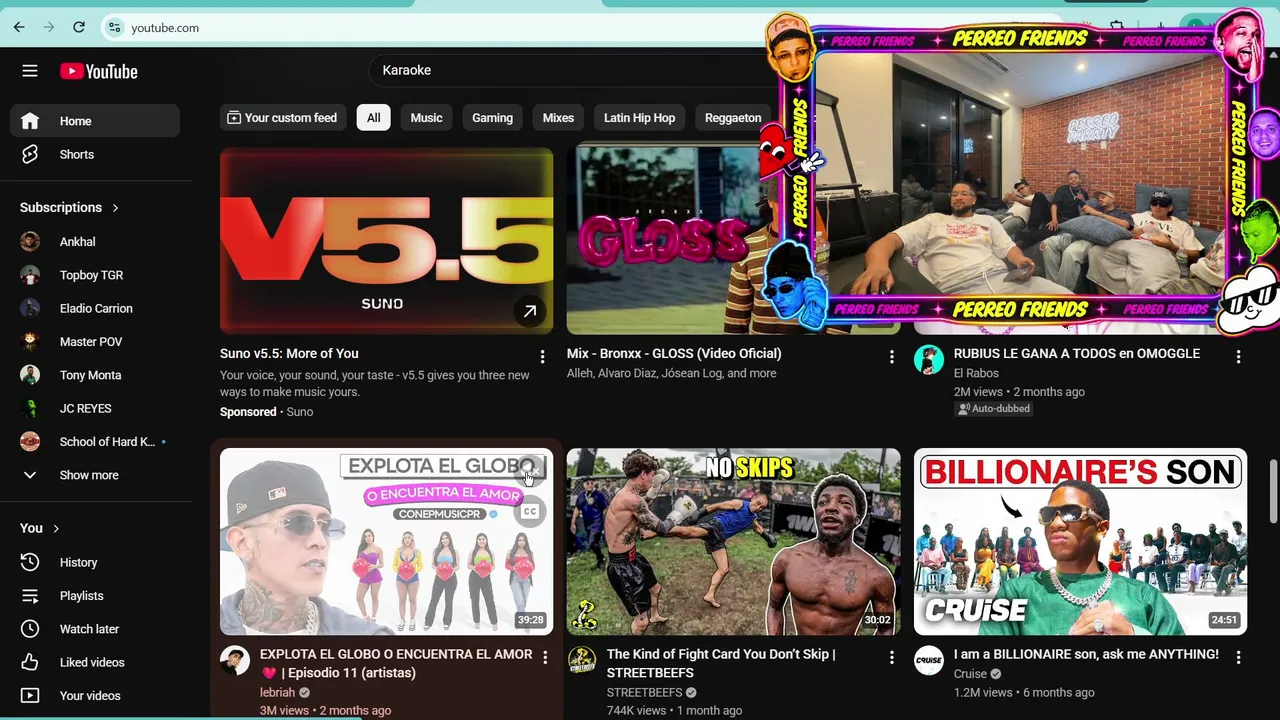Open three-dot menu for EXPLOTA EL GLOBO video
This screenshot has width=1280, height=720.
pos(545,657)
